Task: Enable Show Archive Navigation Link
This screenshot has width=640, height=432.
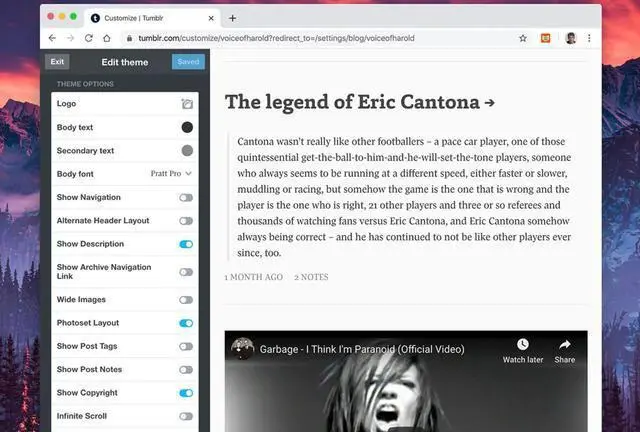Action: tap(186, 272)
